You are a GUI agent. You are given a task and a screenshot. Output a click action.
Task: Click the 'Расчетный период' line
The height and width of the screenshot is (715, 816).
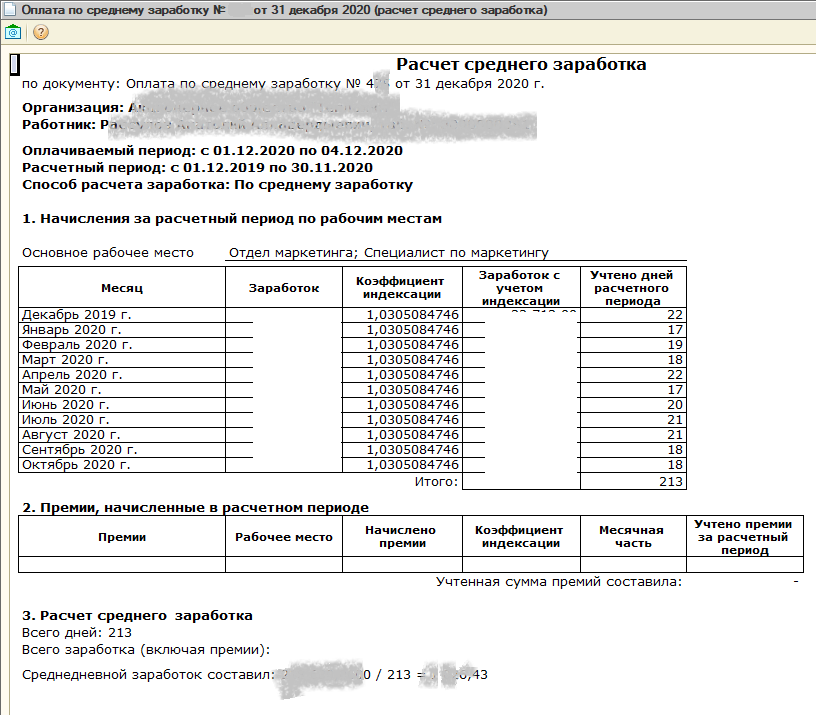197,168
